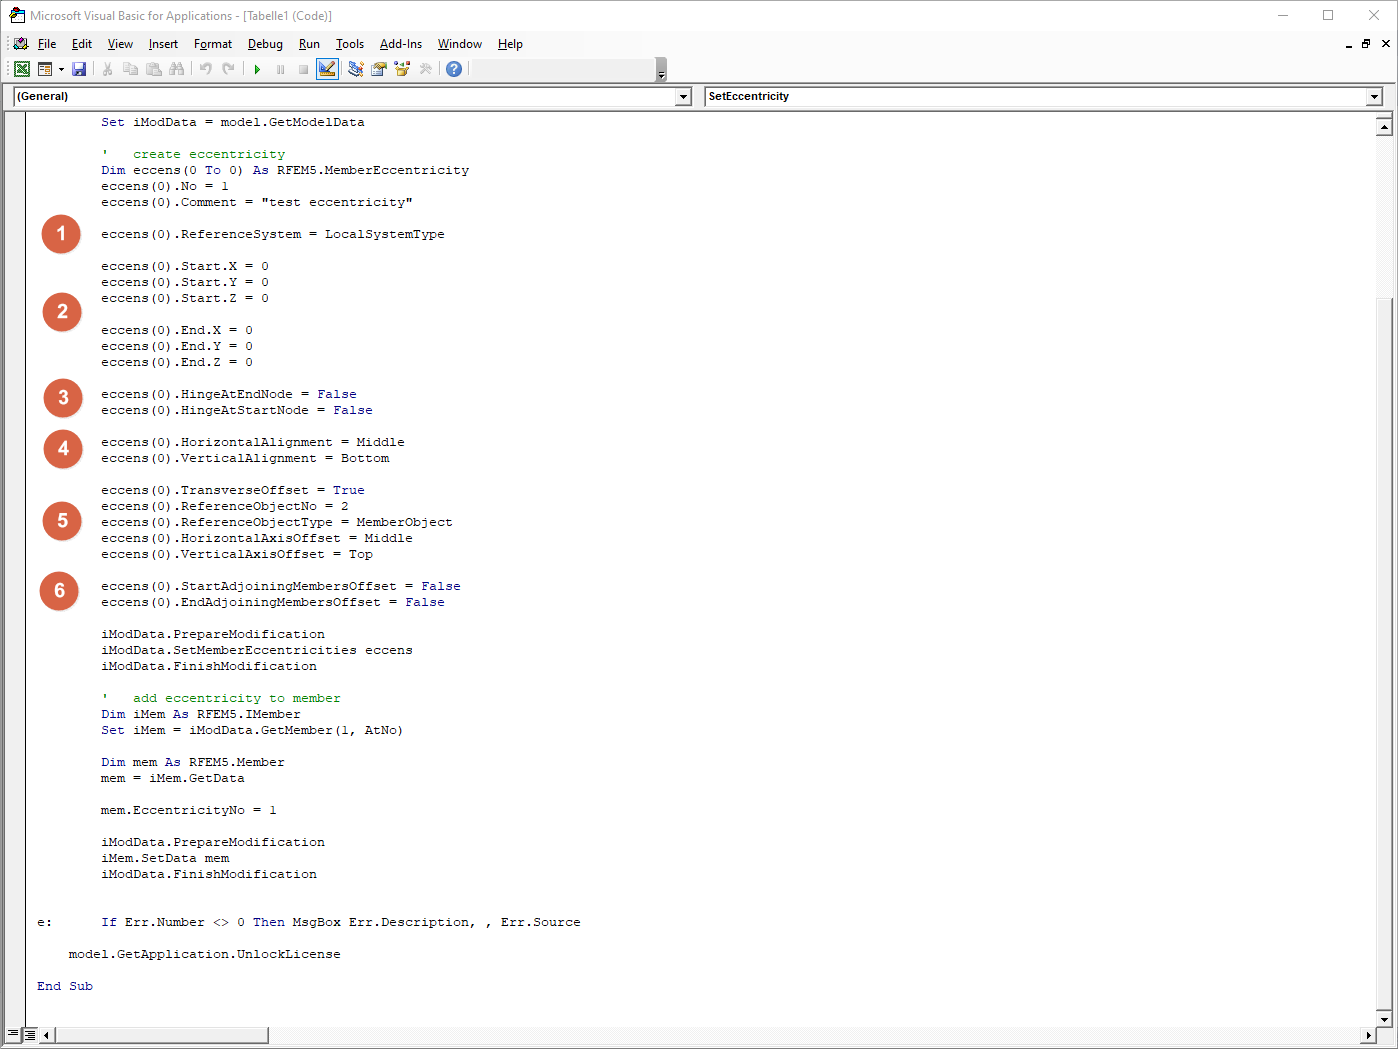Open the Properties Window icon

[378, 69]
